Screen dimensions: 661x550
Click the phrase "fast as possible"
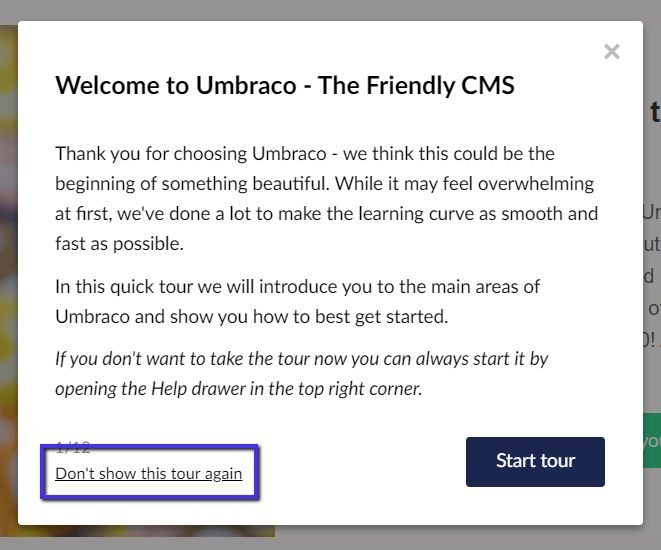coord(120,244)
